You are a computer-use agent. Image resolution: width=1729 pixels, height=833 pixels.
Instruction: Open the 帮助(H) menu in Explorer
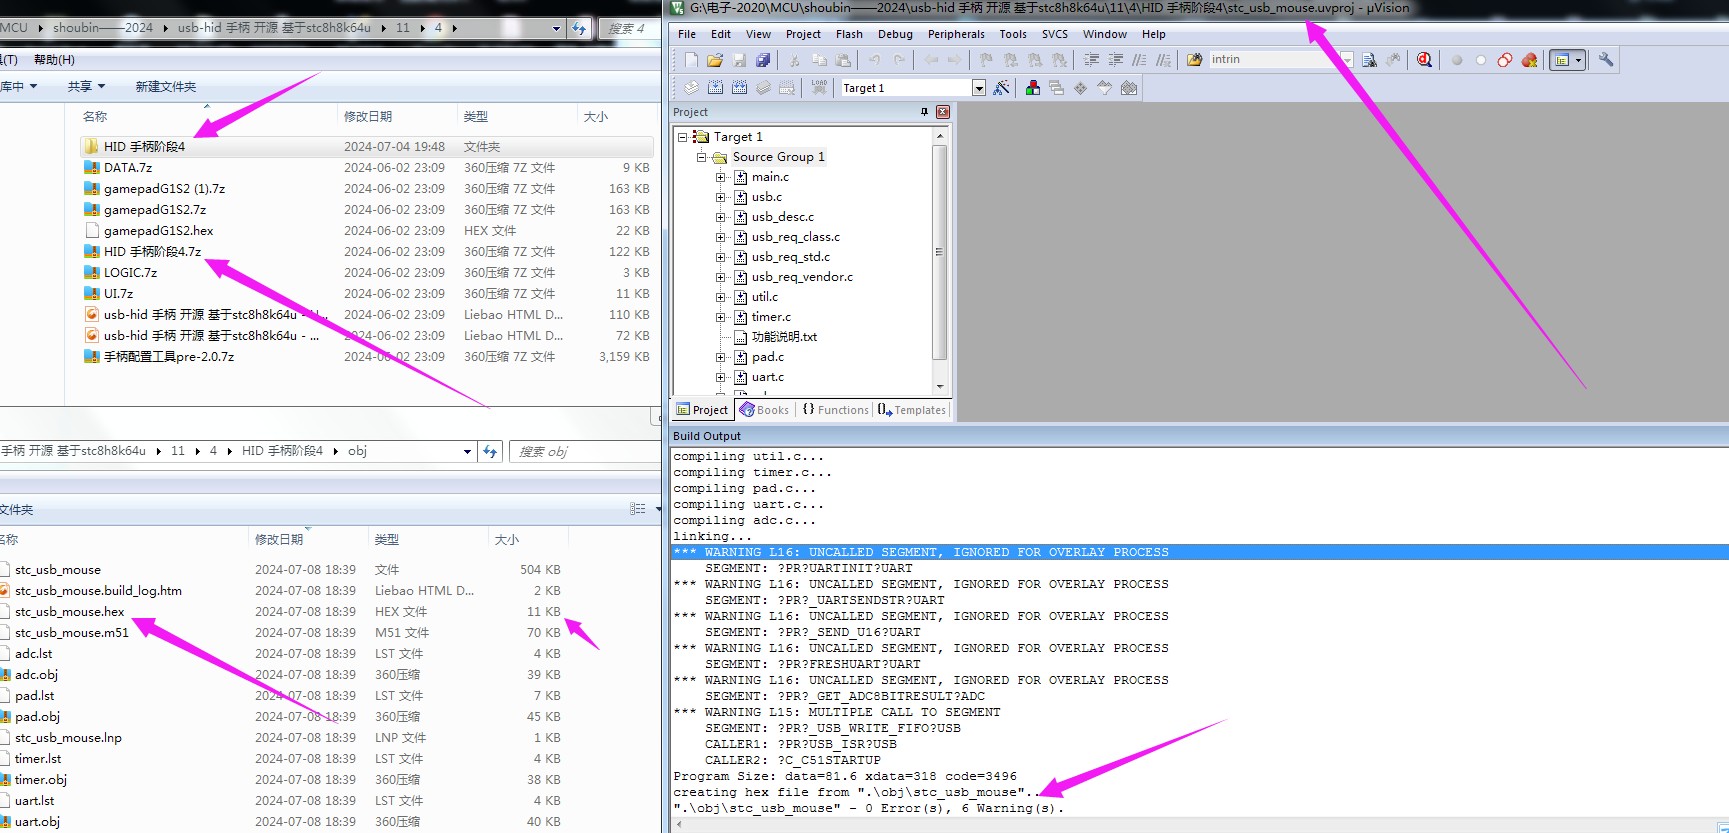pos(54,60)
